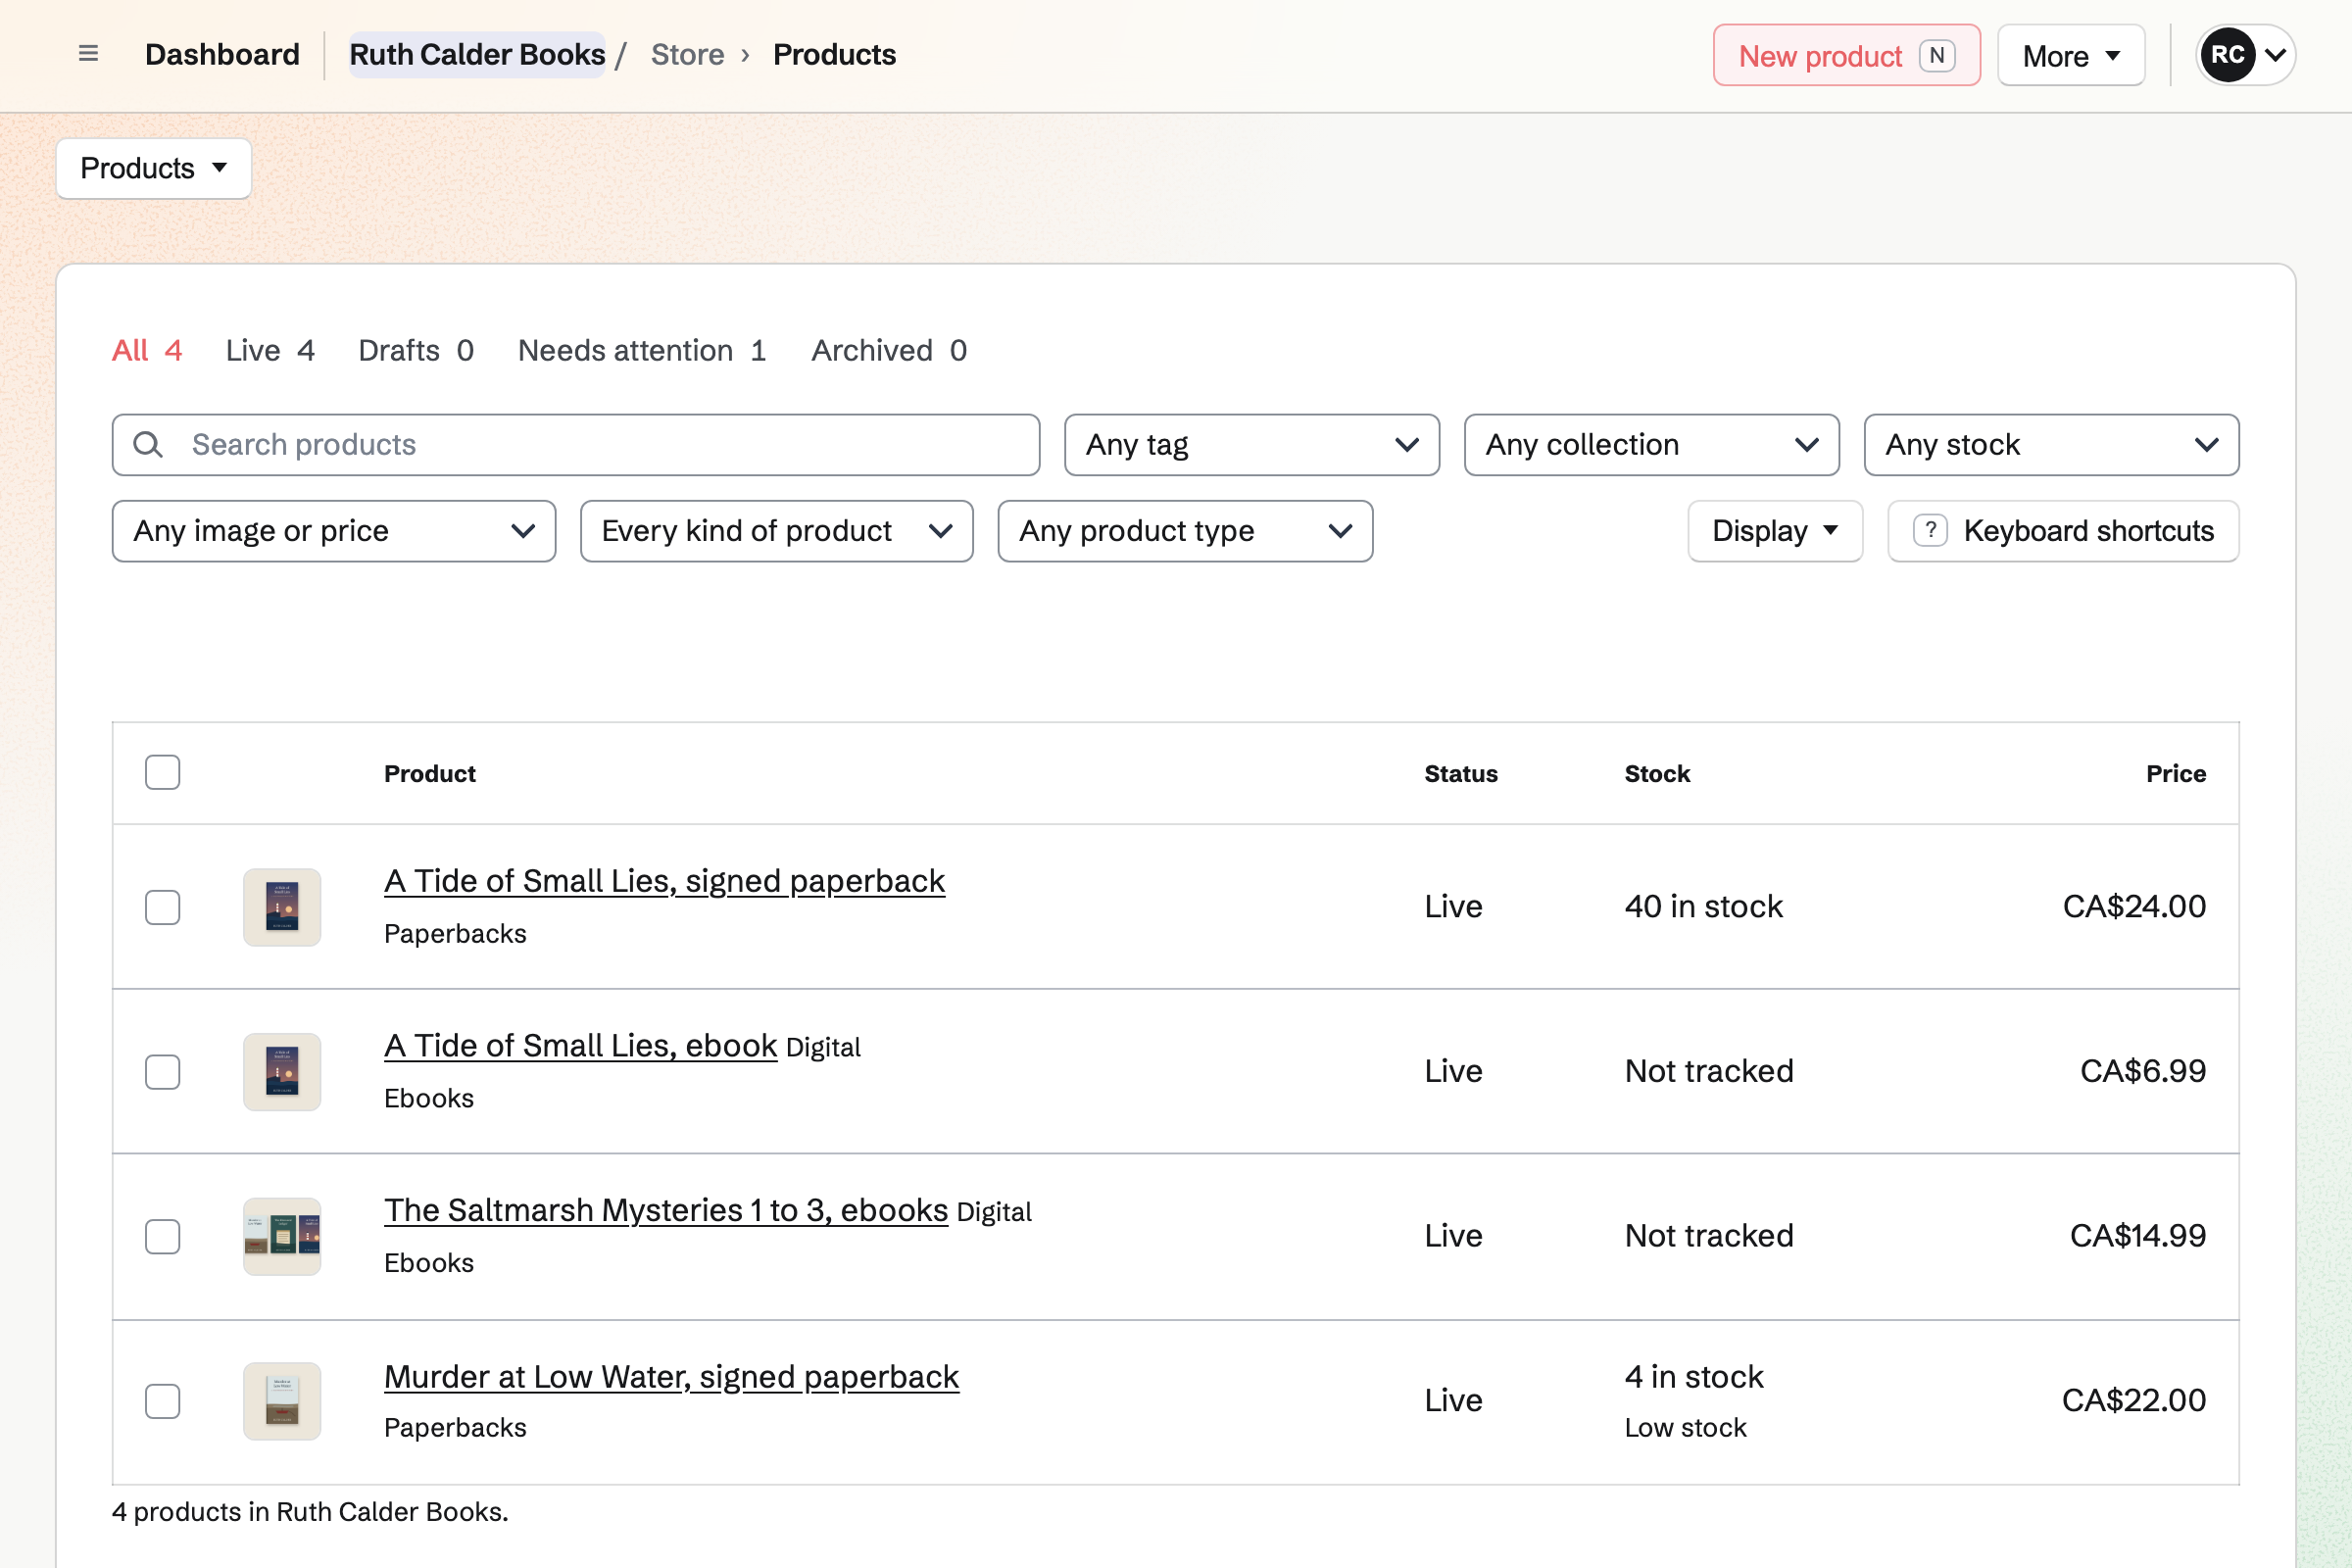Open thumbnail of Murder at Low Water
The width and height of the screenshot is (2352, 1568).
click(x=282, y=1401)
